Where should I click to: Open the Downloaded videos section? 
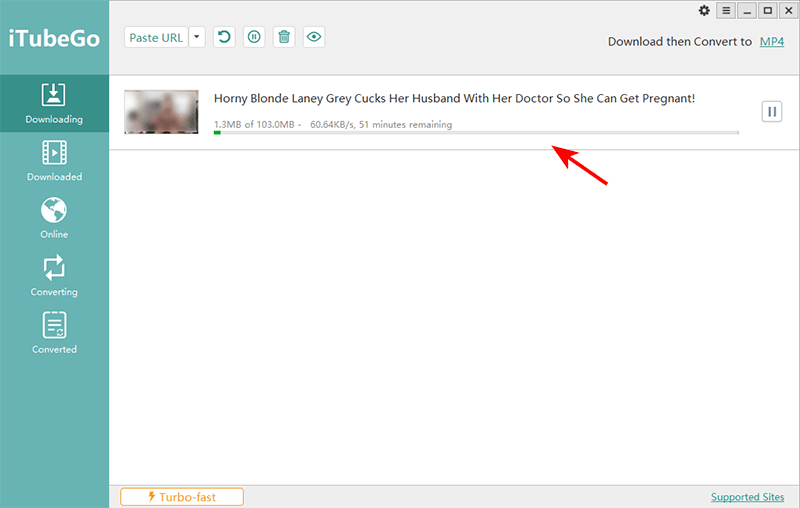pyautogui.click(x=54, y=161)
